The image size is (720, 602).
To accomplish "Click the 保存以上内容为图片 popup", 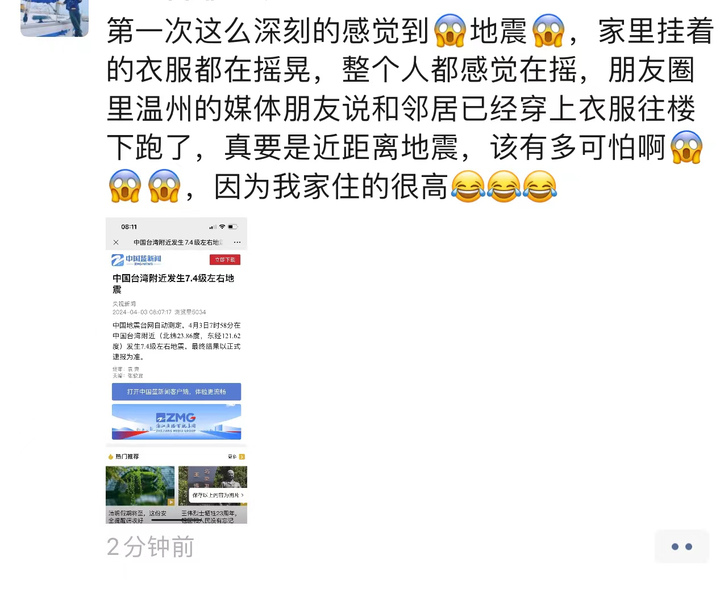I will pos(218,495).
